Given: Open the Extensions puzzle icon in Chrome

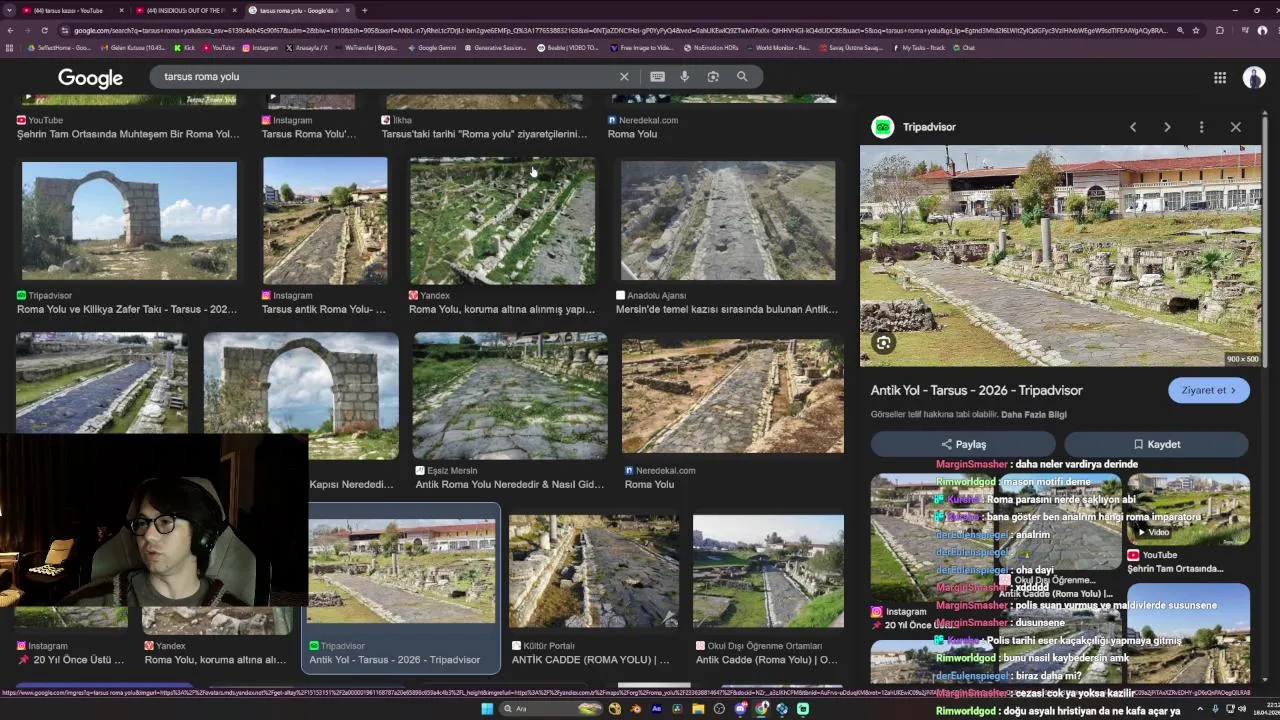Looking at the screenshot, I should pyautogui.click(x=1219, y=30).
